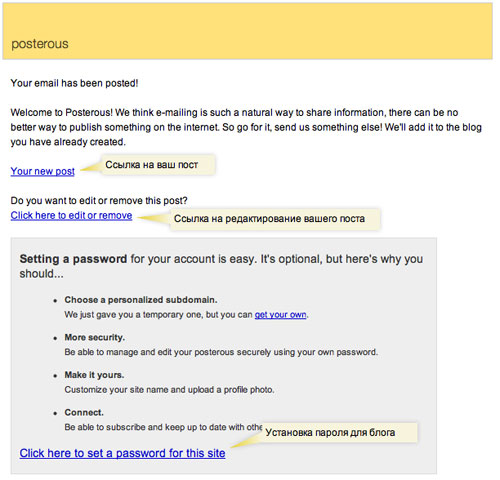Click the 'More security.' bullet heading
The image size is (500, 480).
click(x=95, y=337)
